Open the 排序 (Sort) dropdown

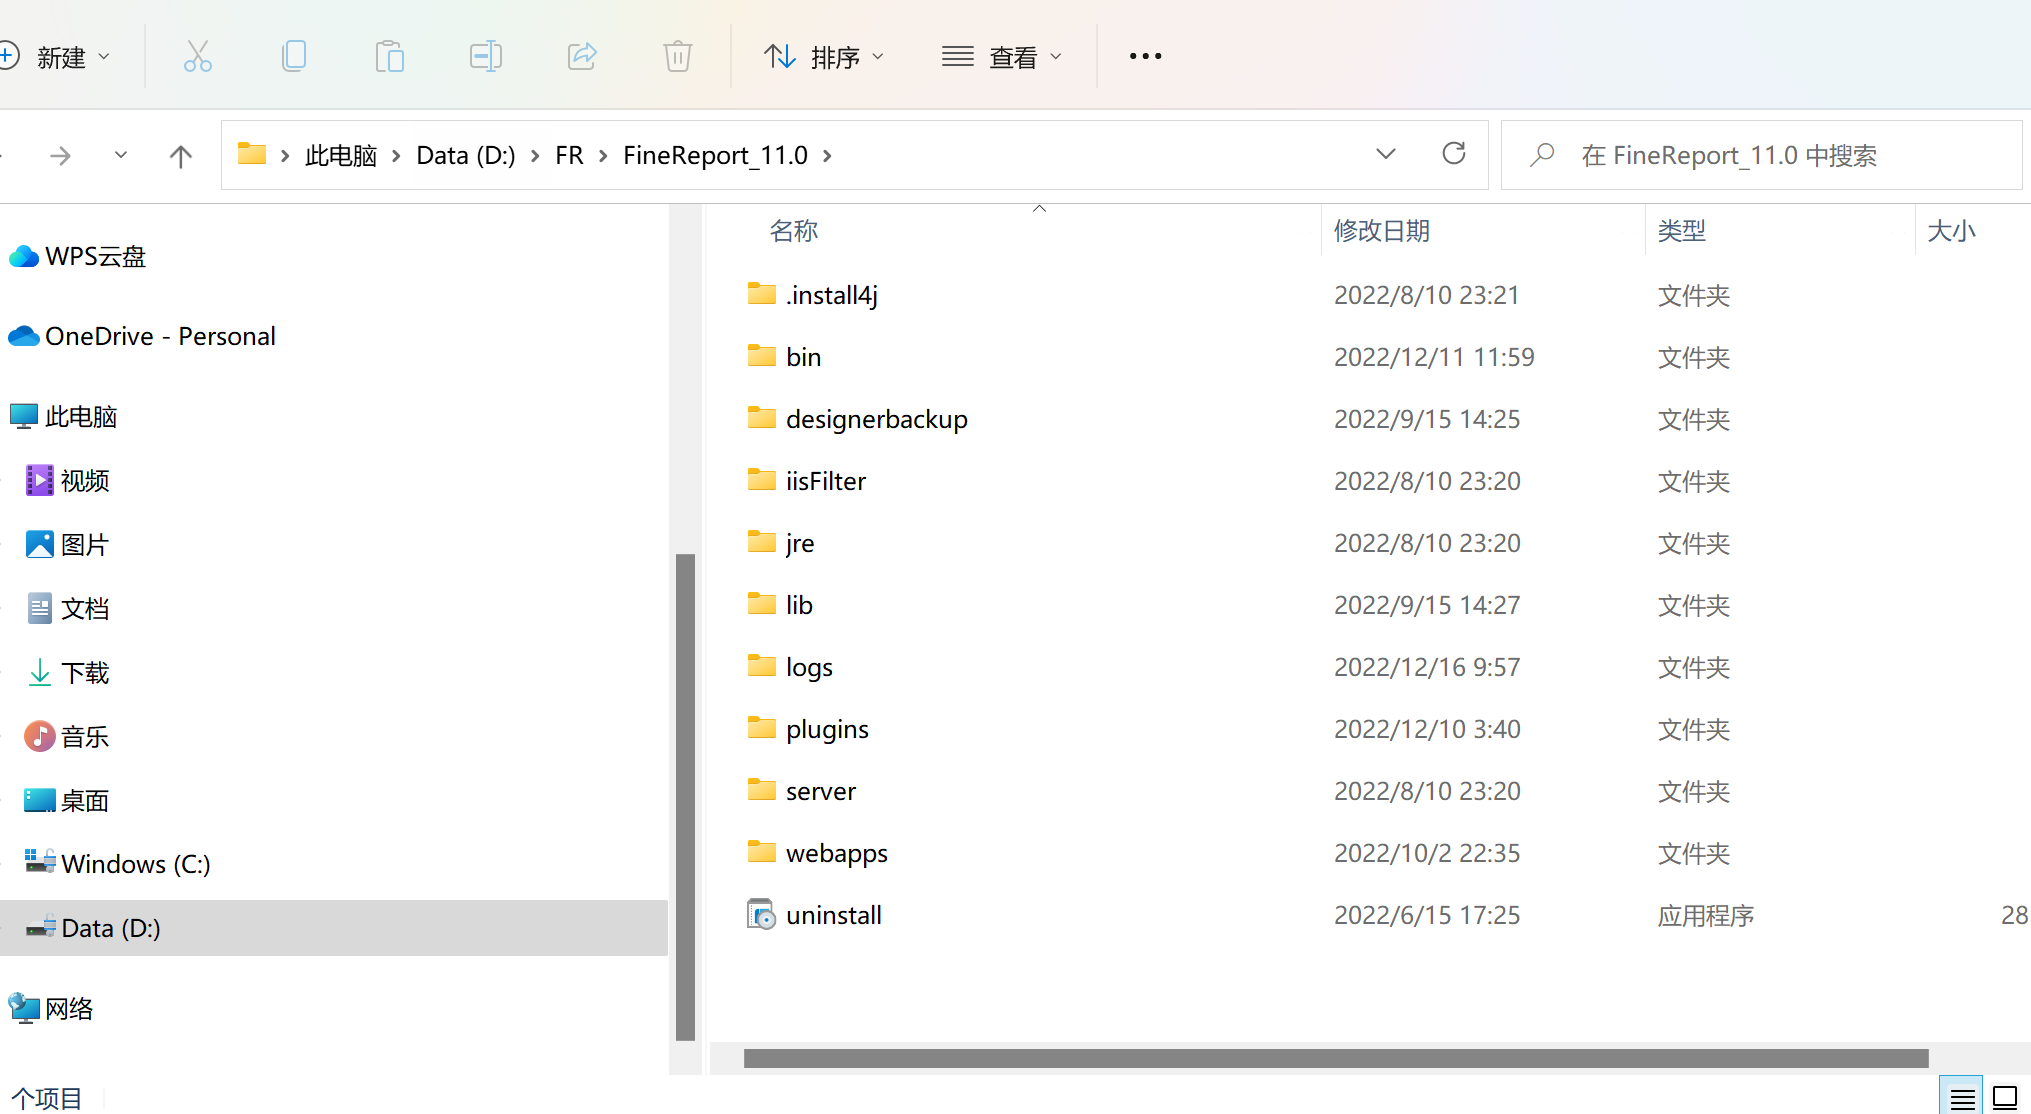[x=824, y=57]
